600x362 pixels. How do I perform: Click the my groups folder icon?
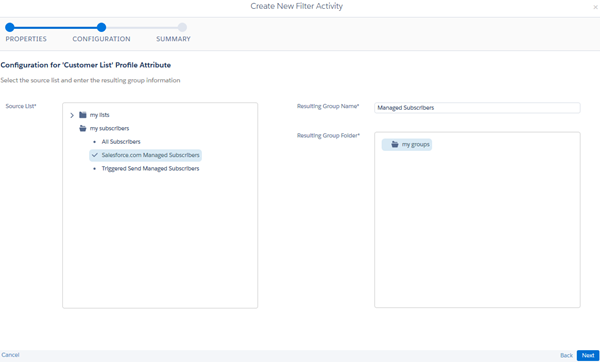tap(395, 144)
